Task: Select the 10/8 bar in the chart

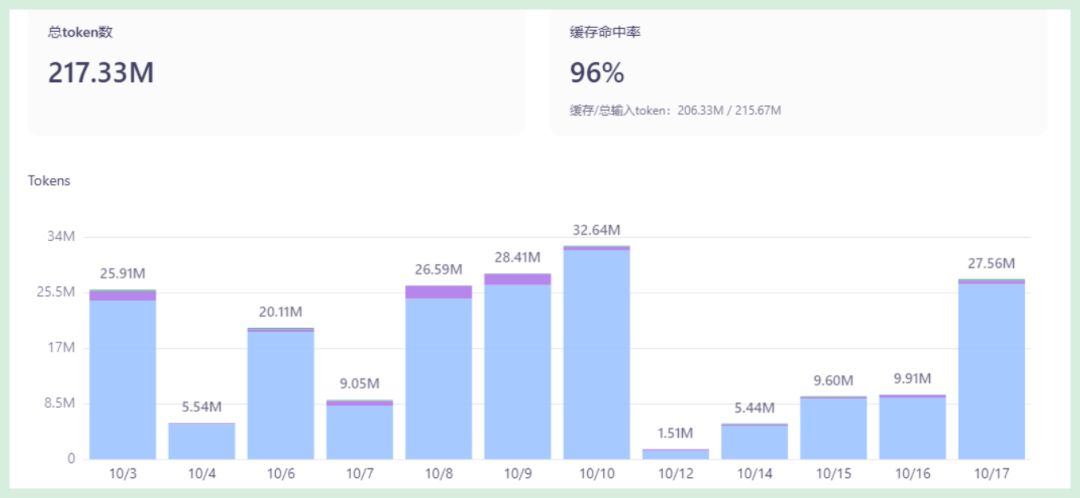Action: click(x=439, y=373)
